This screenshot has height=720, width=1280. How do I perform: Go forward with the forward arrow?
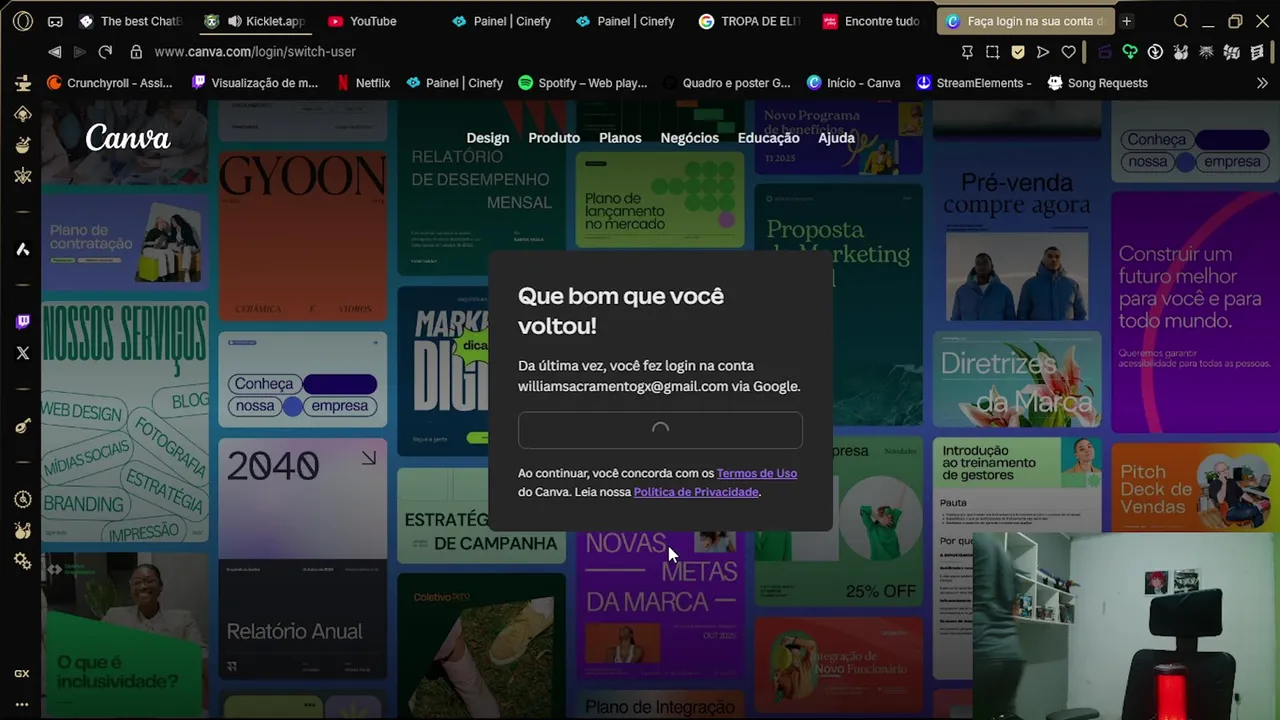pyautogui.click(x=80, y=51)
